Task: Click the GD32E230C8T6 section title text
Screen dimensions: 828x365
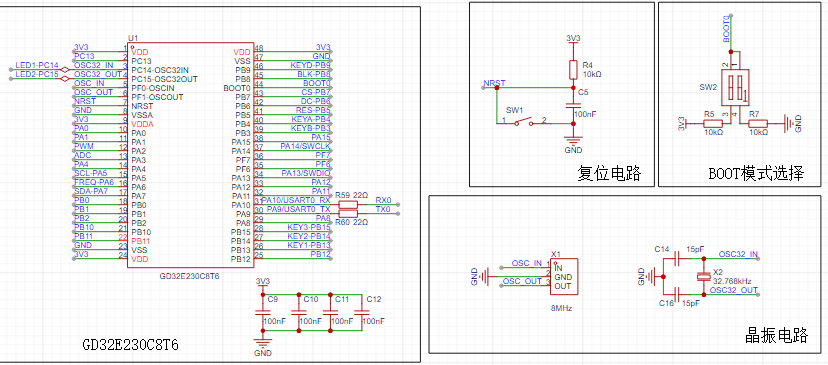Action: [x=130, y=345]
